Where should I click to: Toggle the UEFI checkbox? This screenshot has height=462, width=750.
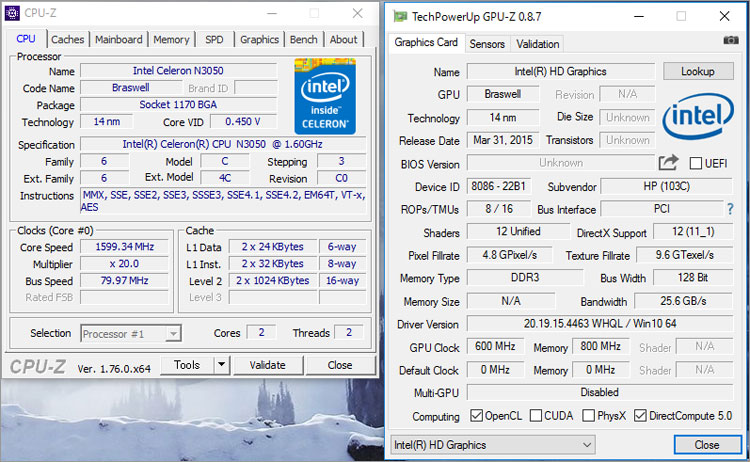click(x=695, y=164)
